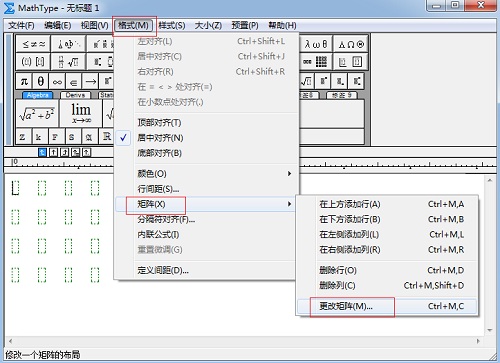Image resolution: width=500 pixels, height=363 pixels.
Task: Insert the right arrow symbol
Action: 90,81
